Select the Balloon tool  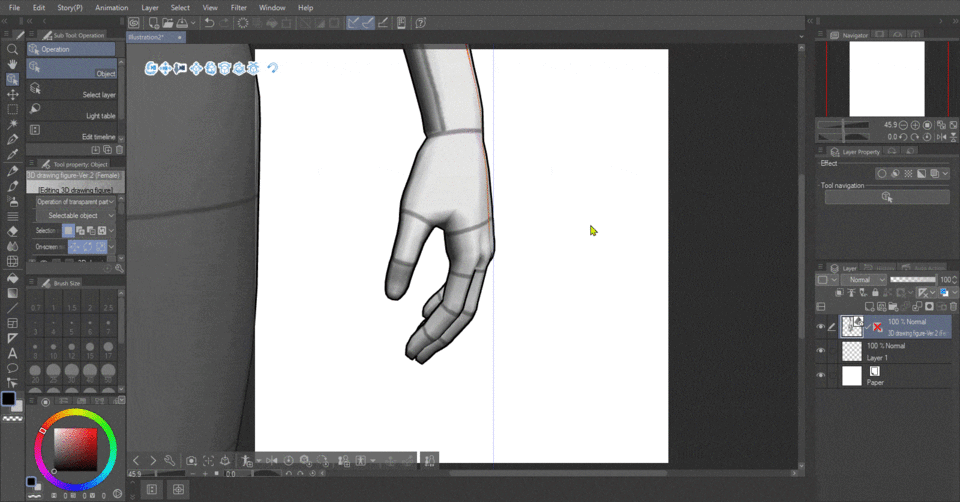pyautogui.click(x=12, y=368)
